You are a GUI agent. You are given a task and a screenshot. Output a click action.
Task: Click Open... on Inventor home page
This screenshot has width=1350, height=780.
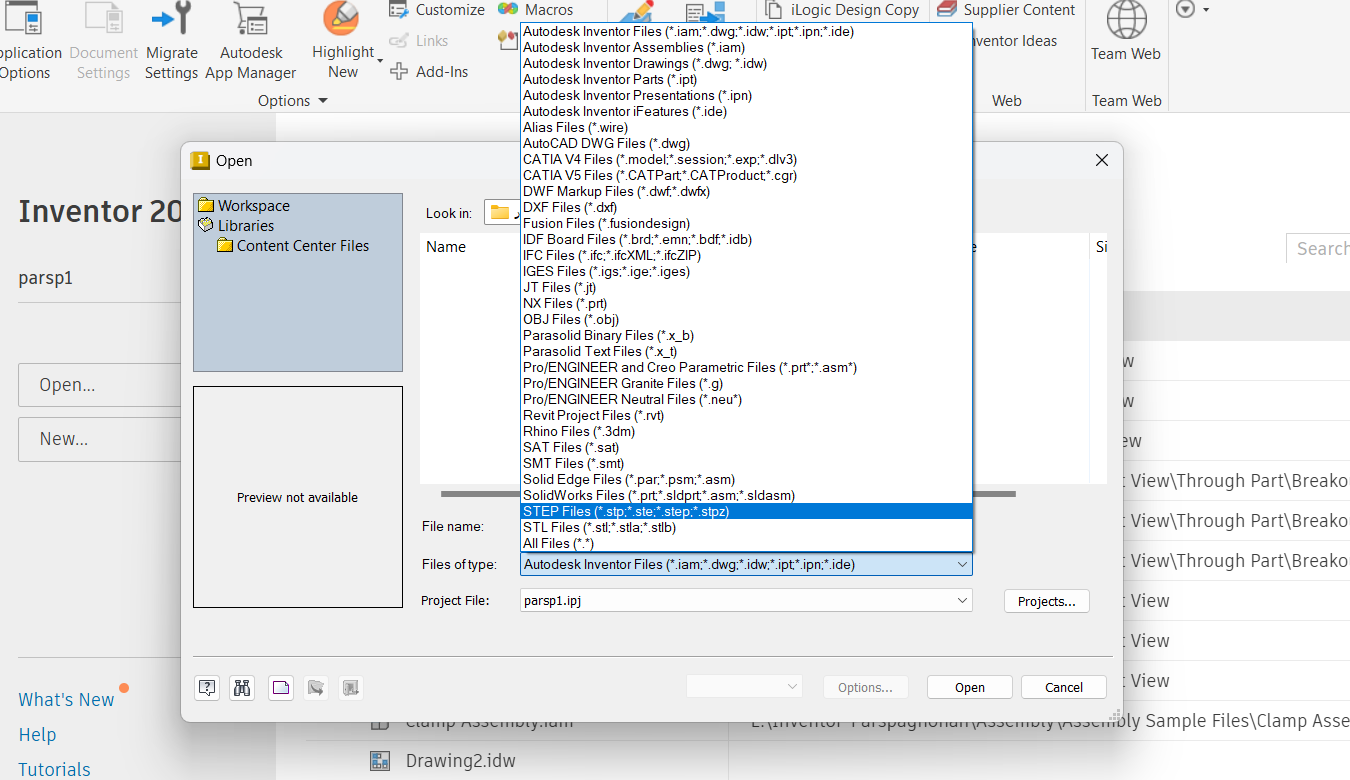(x=99, y=385)
